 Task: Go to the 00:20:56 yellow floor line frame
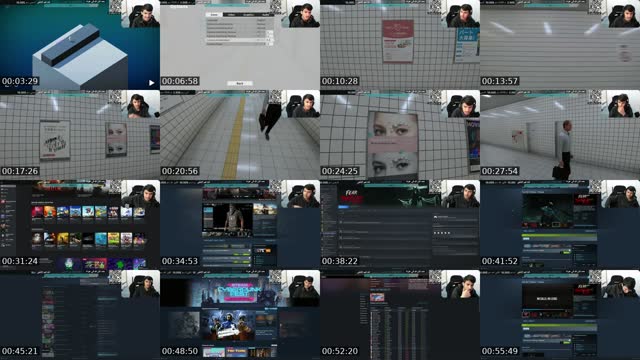coord(240,135)
